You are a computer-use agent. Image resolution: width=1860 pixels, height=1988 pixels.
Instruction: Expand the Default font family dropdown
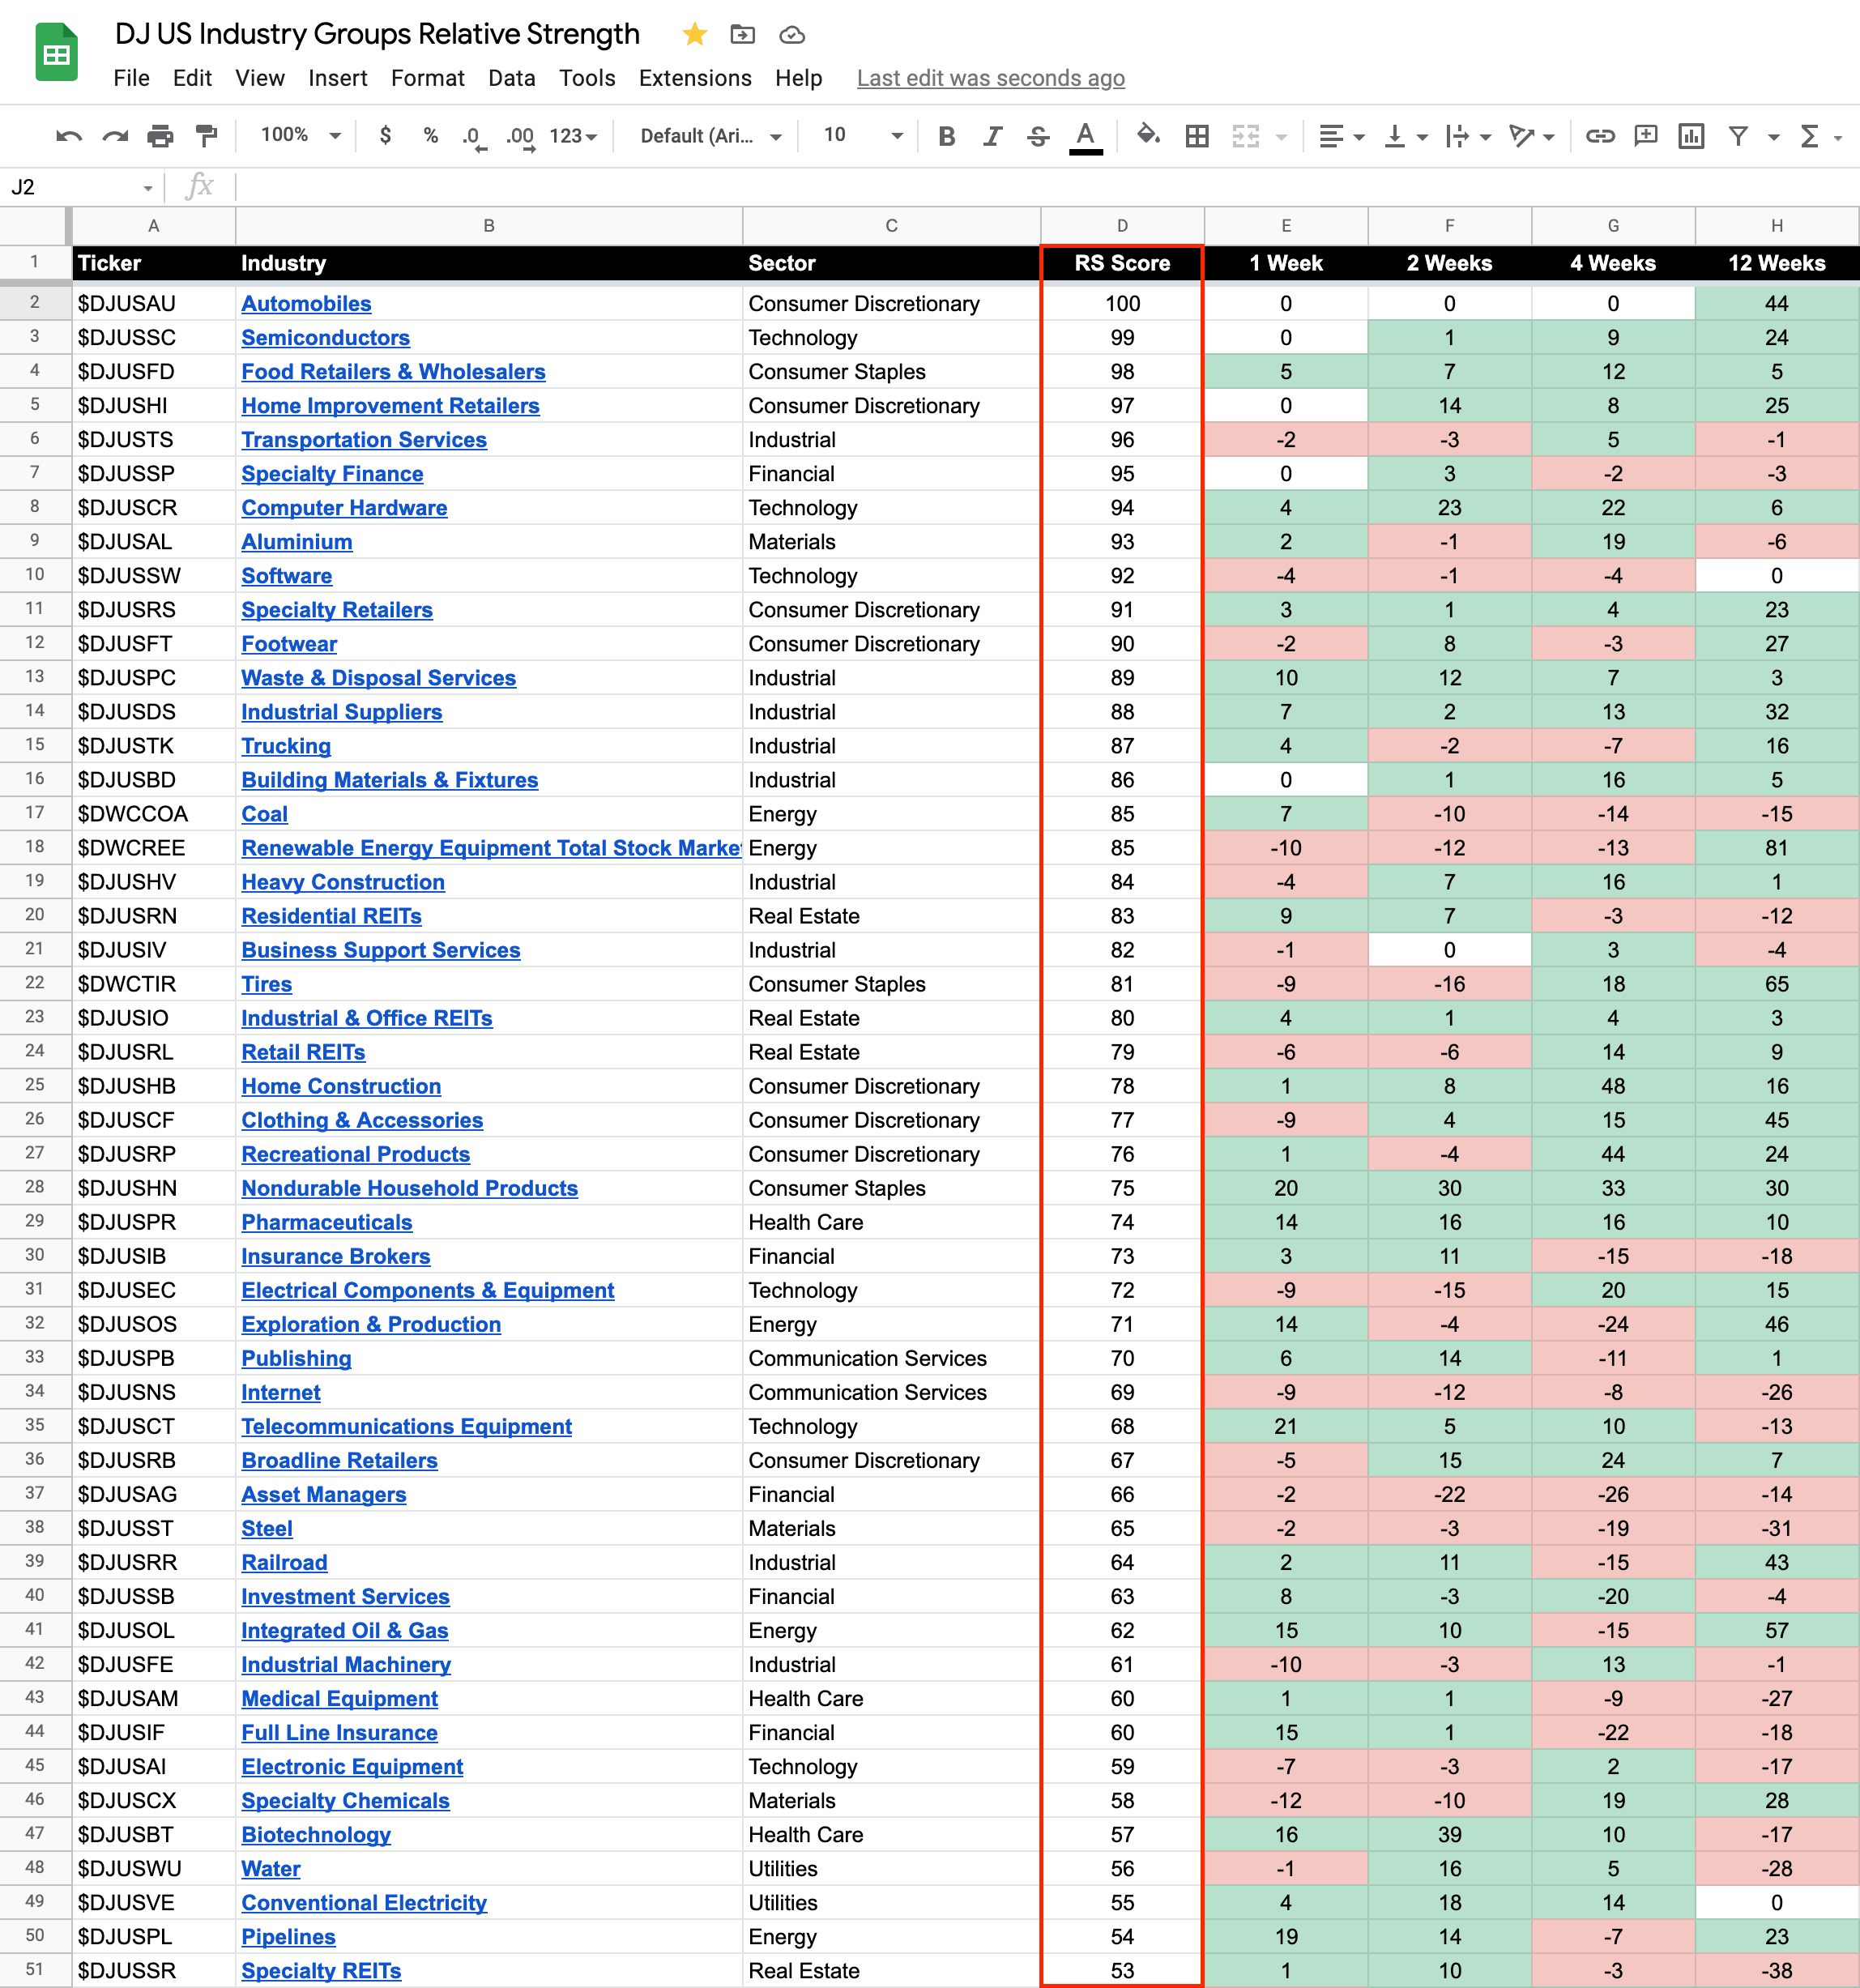tap(710, 136)
